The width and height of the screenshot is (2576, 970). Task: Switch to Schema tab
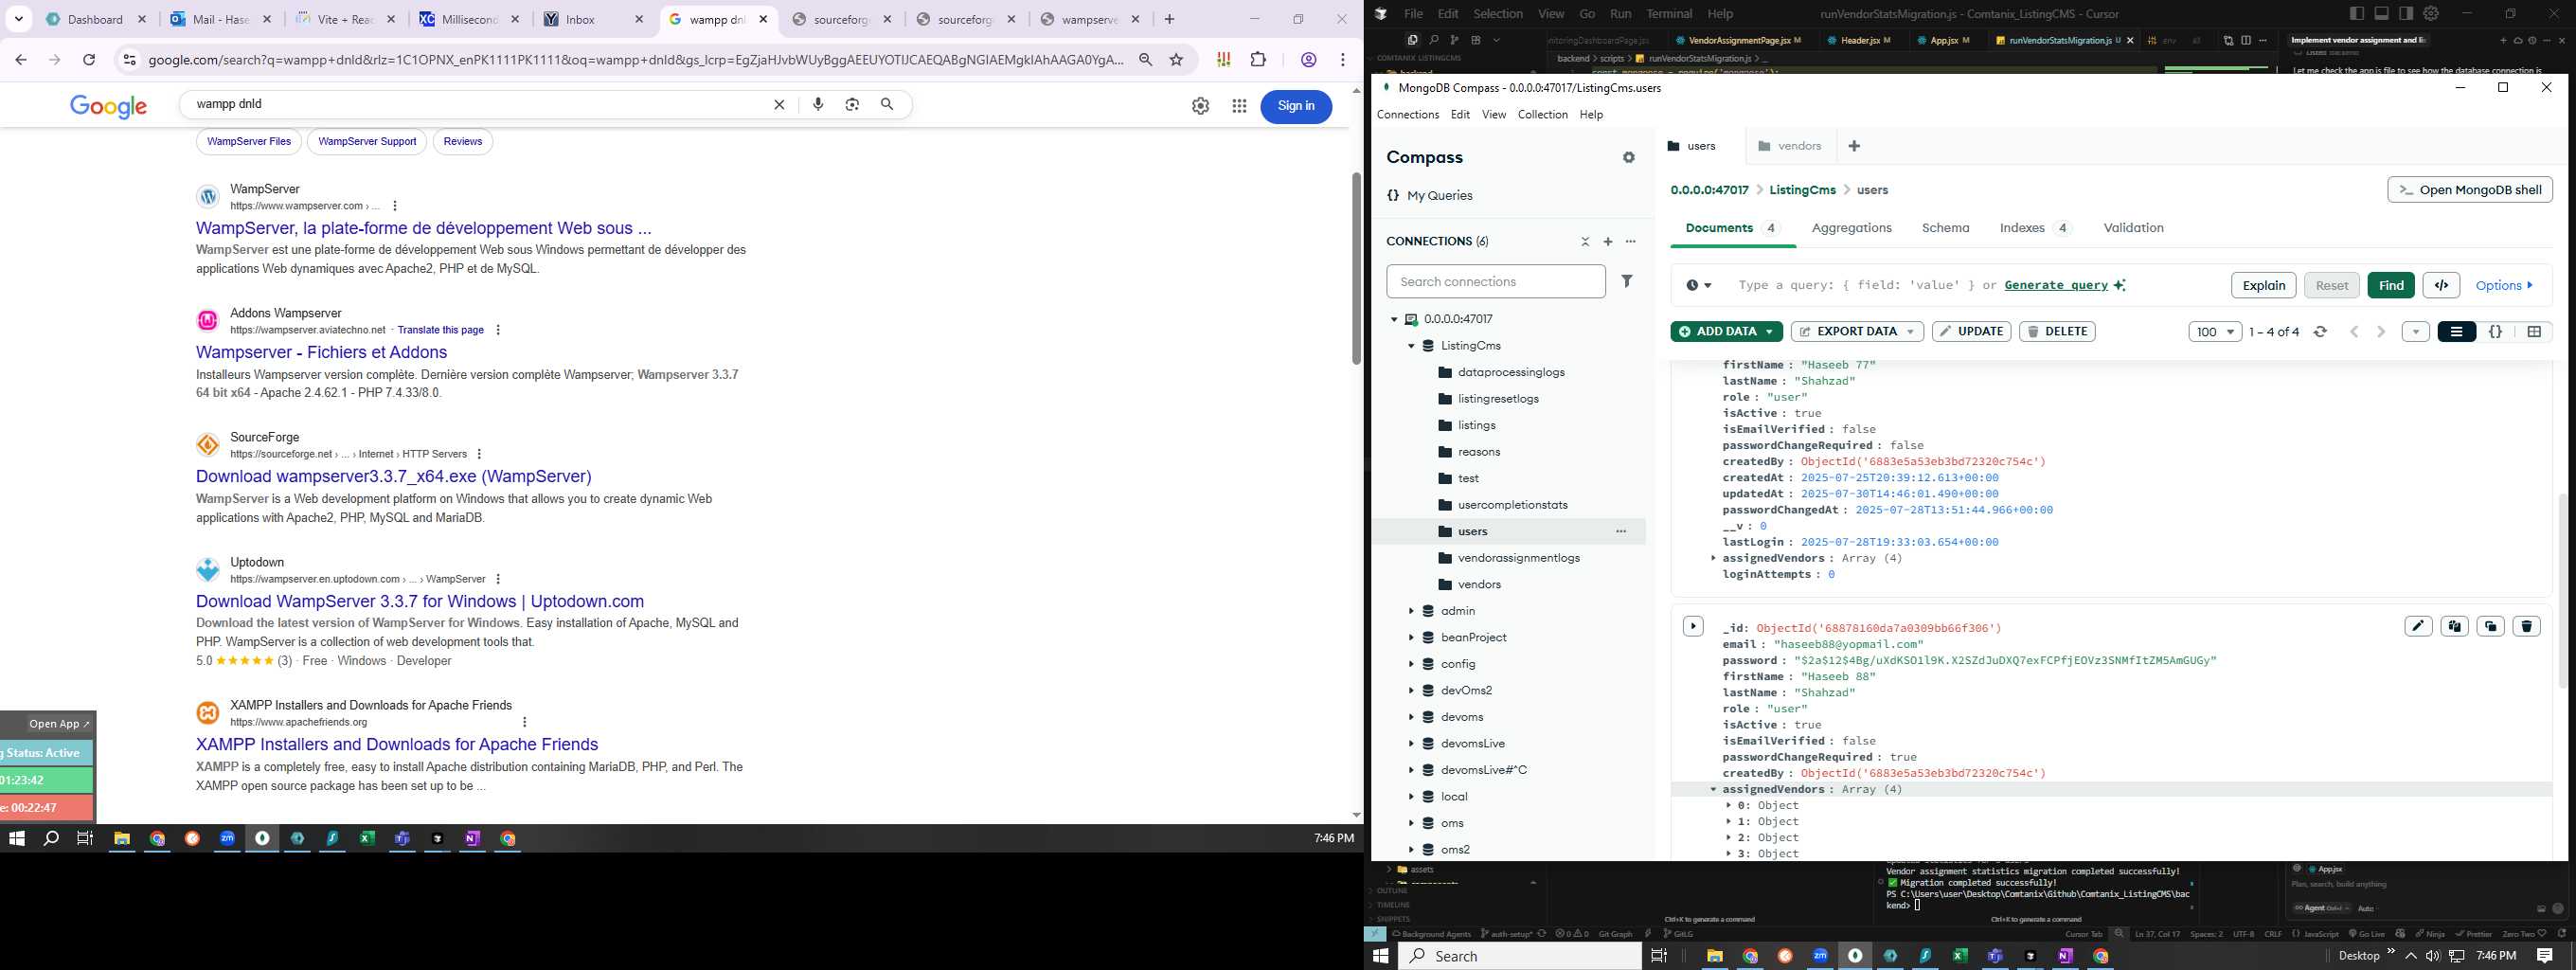click(x=1945, y=228)
